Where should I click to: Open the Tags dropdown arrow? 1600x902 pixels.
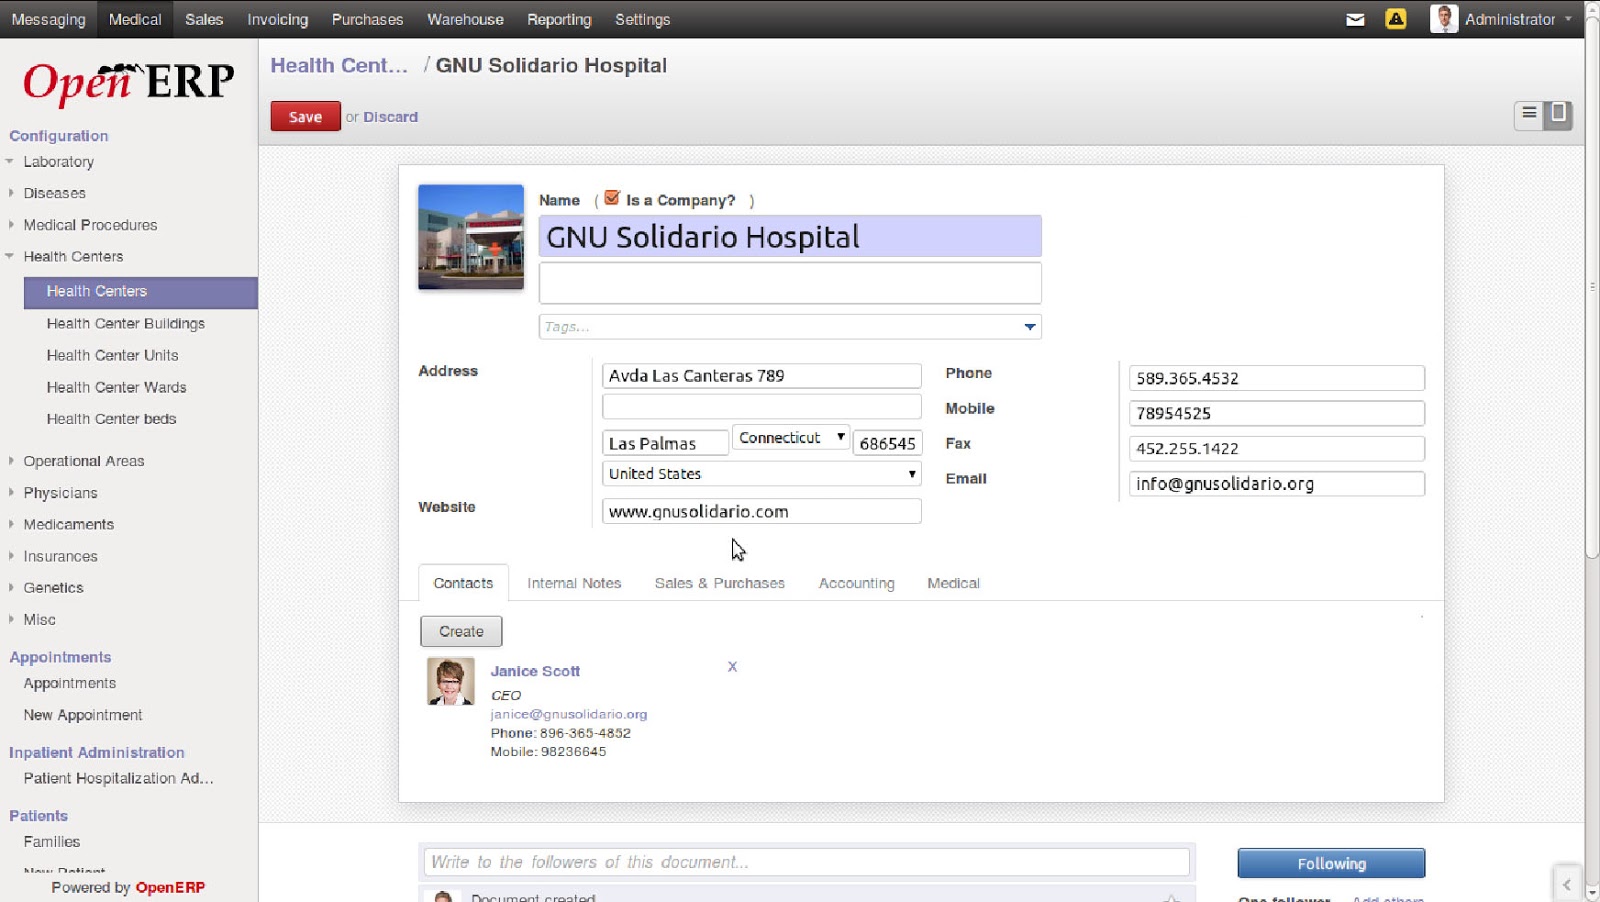(1030, 327)
